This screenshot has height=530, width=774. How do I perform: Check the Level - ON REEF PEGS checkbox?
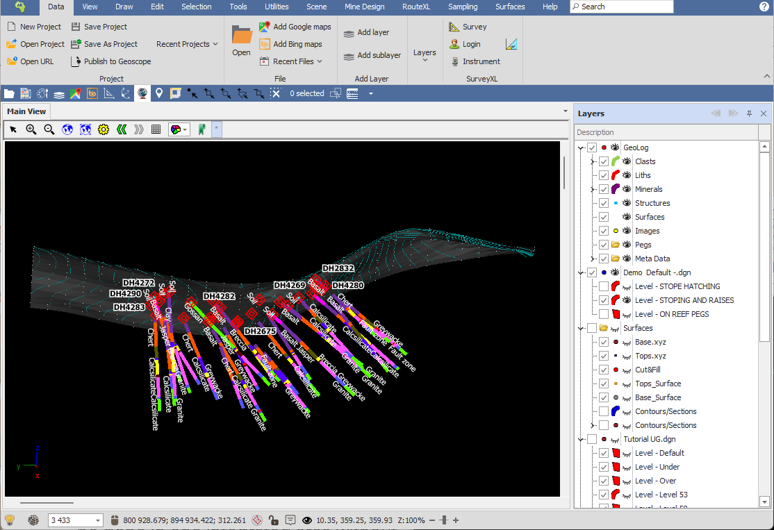604,314
